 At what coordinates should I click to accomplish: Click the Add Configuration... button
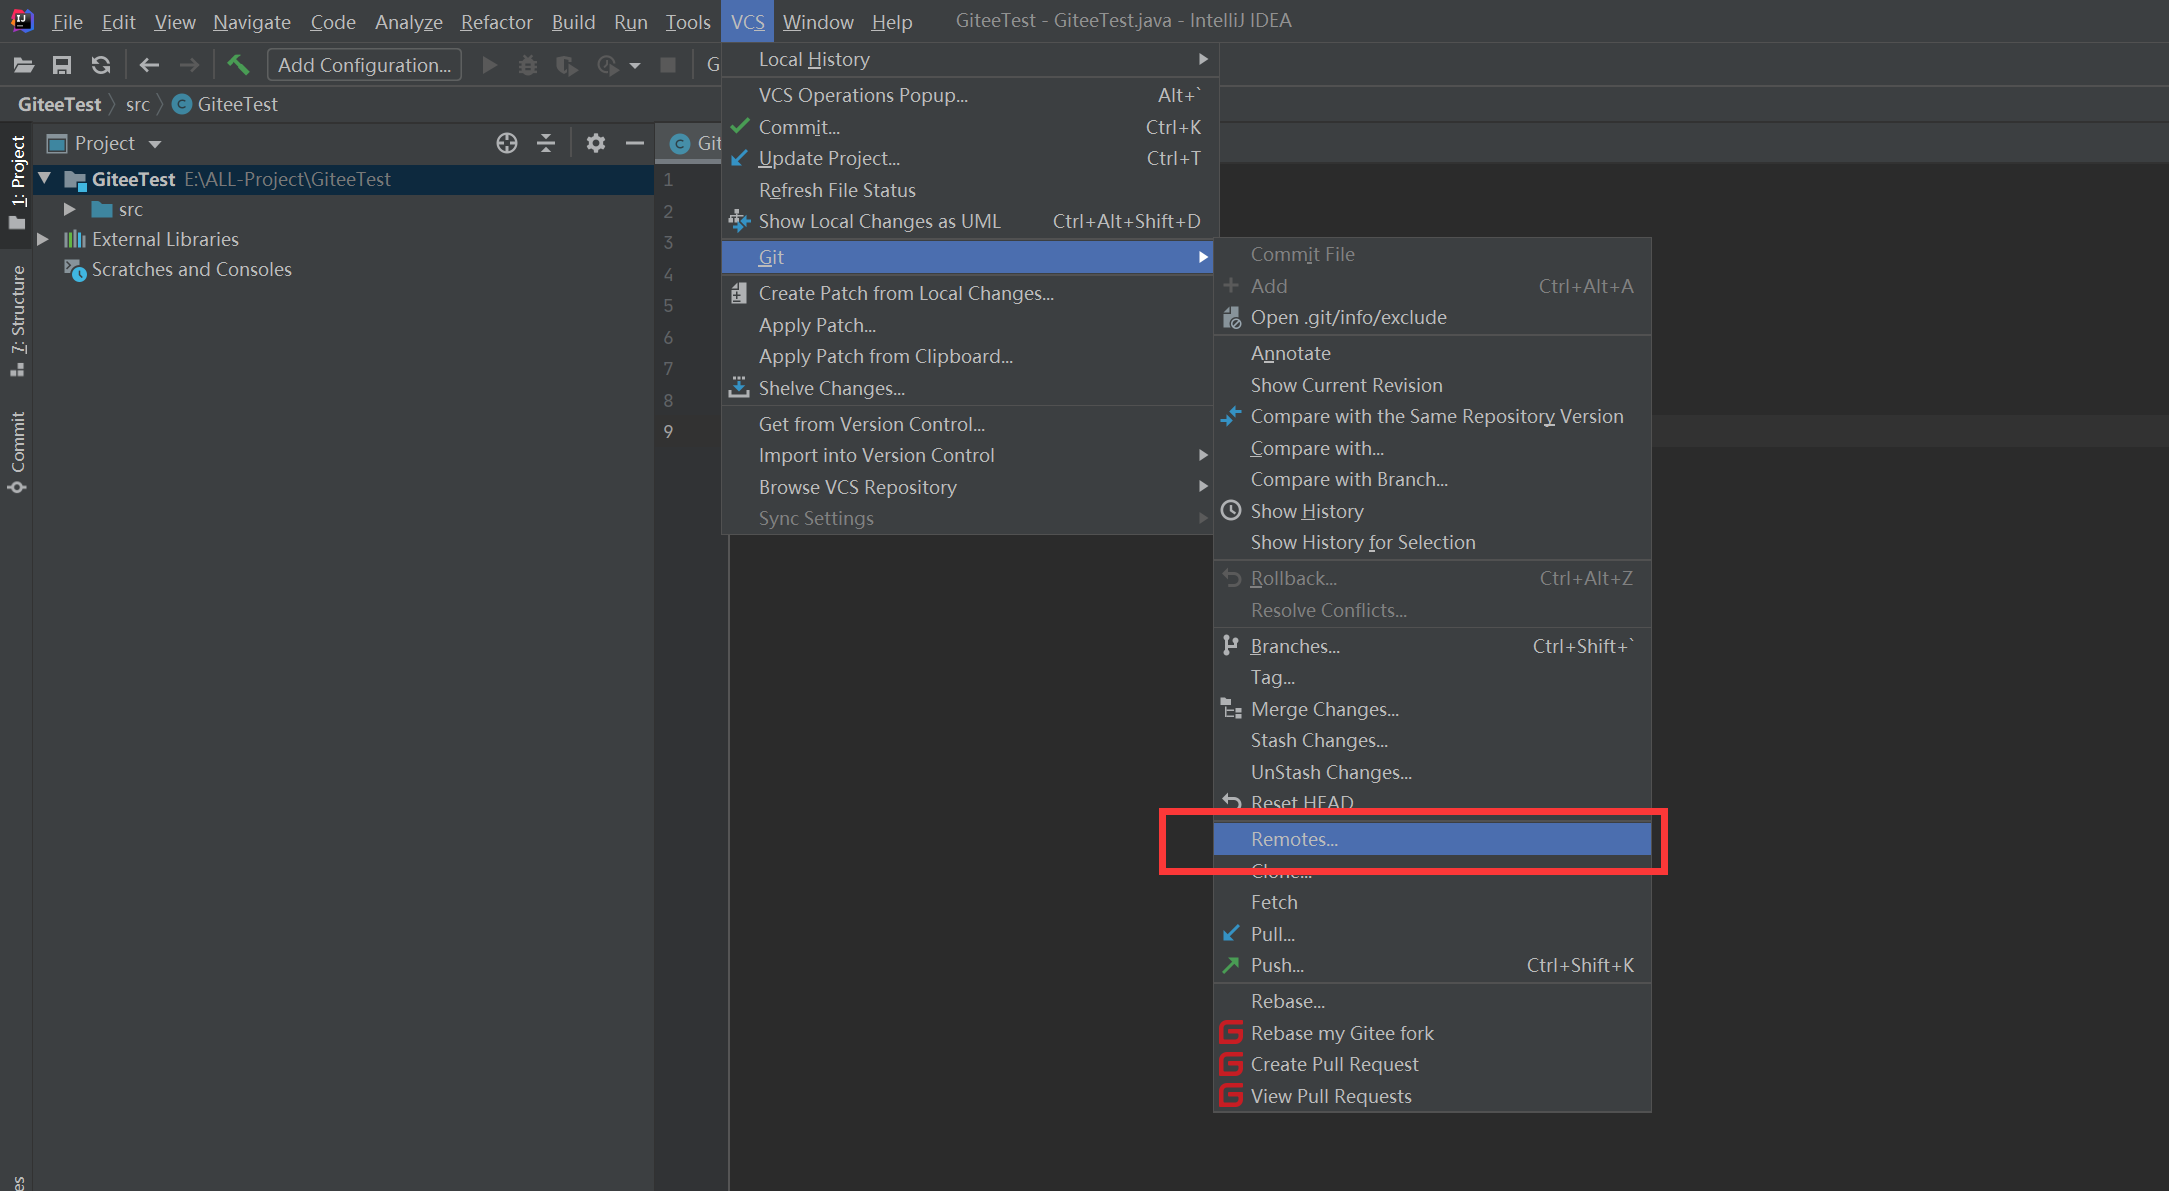(x=364, y=65)
